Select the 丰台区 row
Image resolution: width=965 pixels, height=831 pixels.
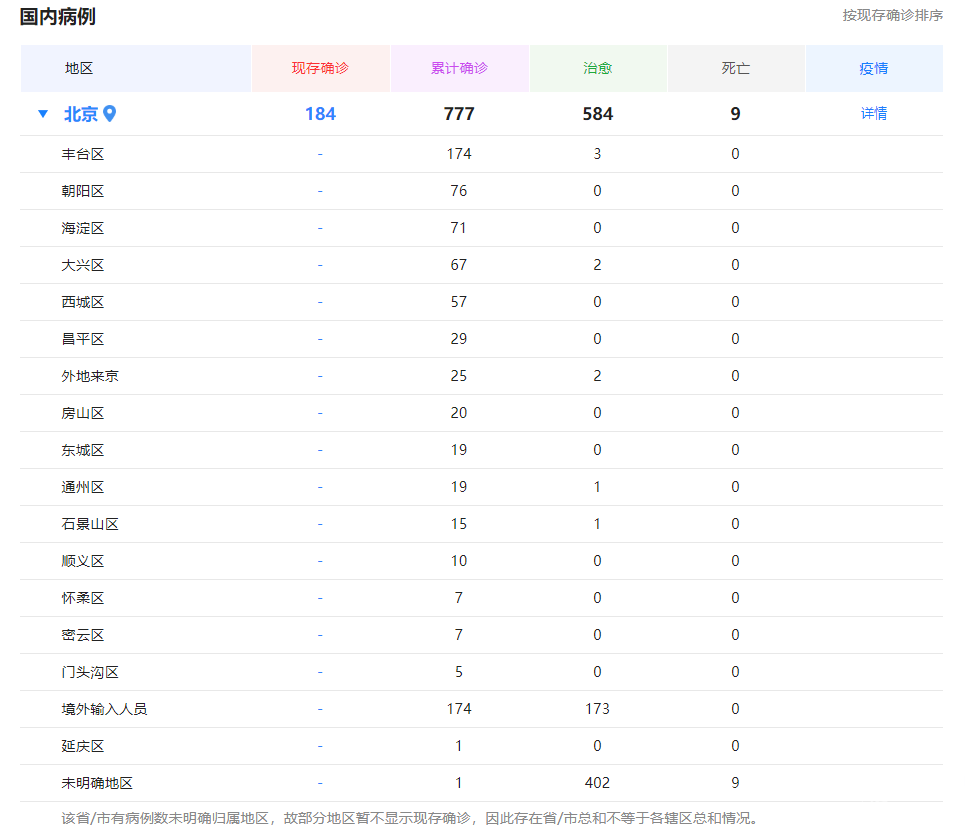click(83, 154)
